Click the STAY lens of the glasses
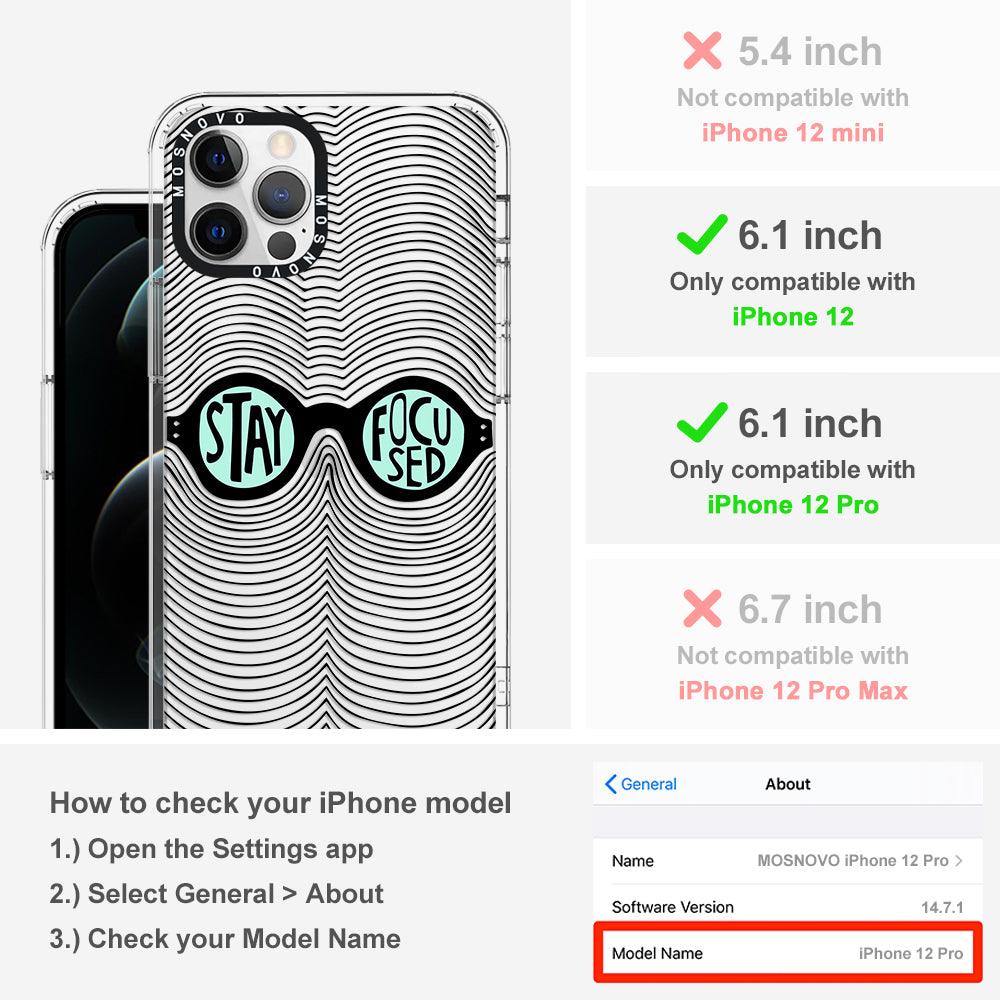This screenshot has height=1000, width=1000. 246,439
